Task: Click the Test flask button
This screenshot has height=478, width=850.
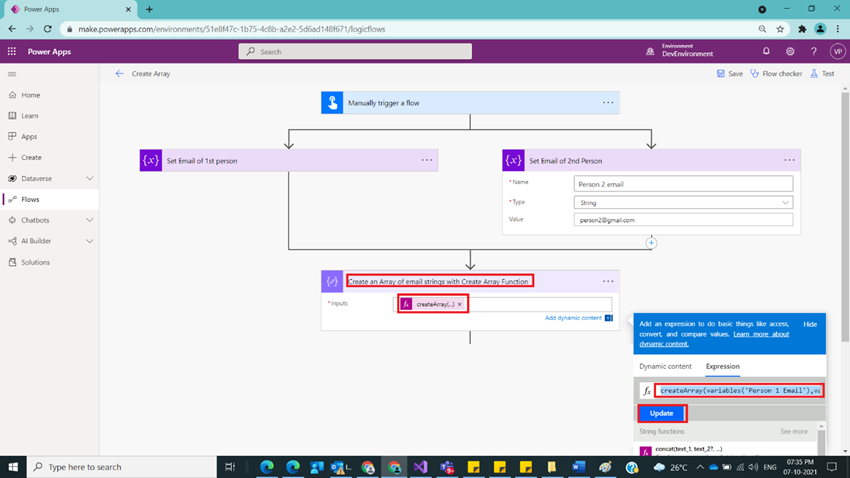Action: point(822,74)
